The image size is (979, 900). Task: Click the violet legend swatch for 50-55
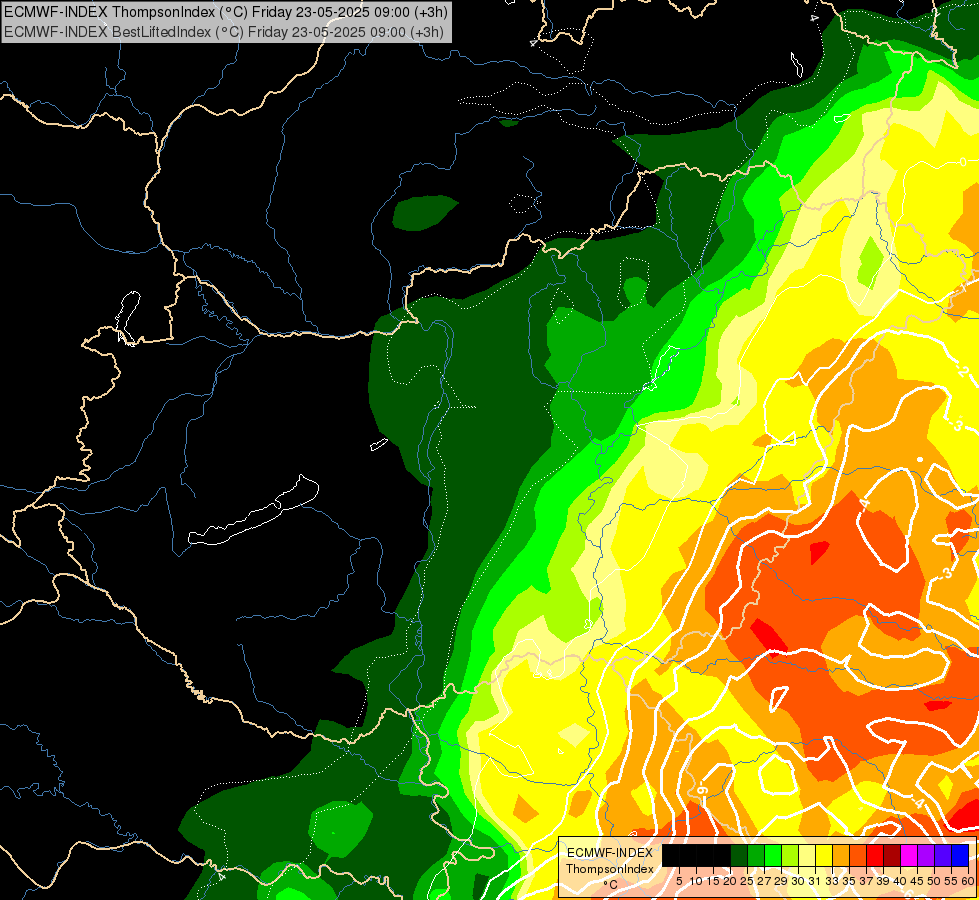(943, 855)
